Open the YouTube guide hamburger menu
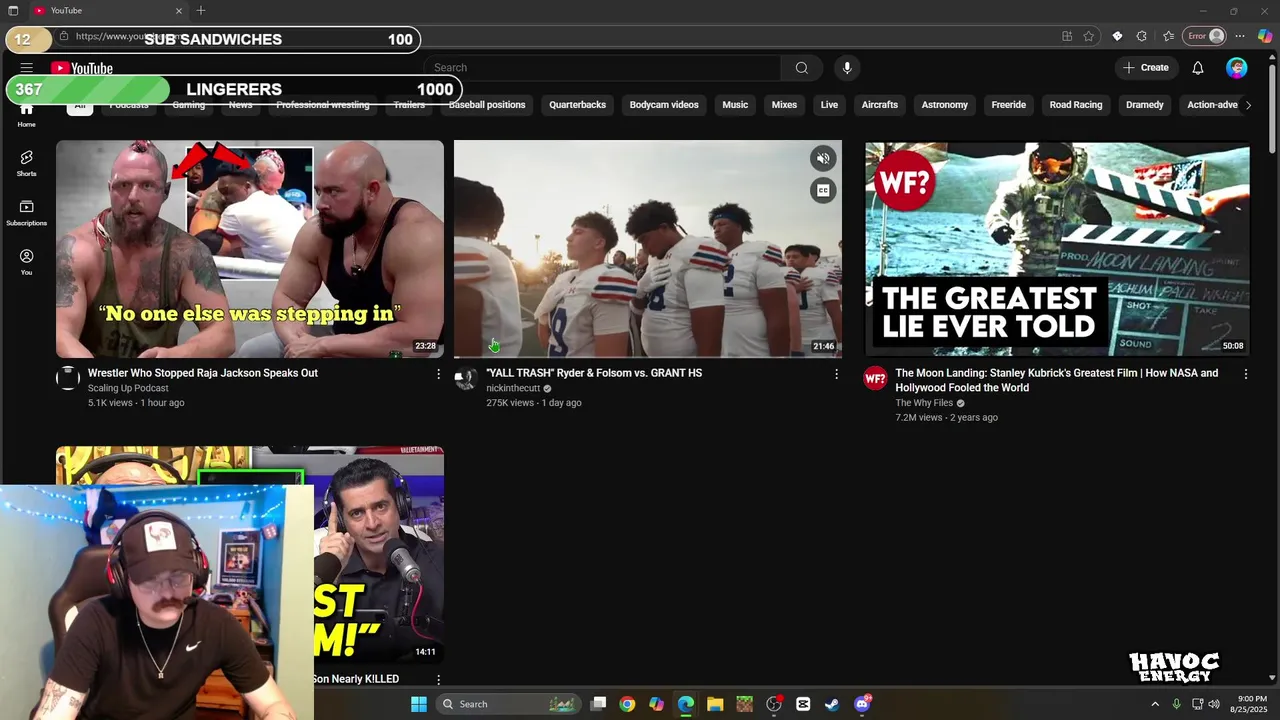Screen dimensions: 1280x720 point(26,68)
